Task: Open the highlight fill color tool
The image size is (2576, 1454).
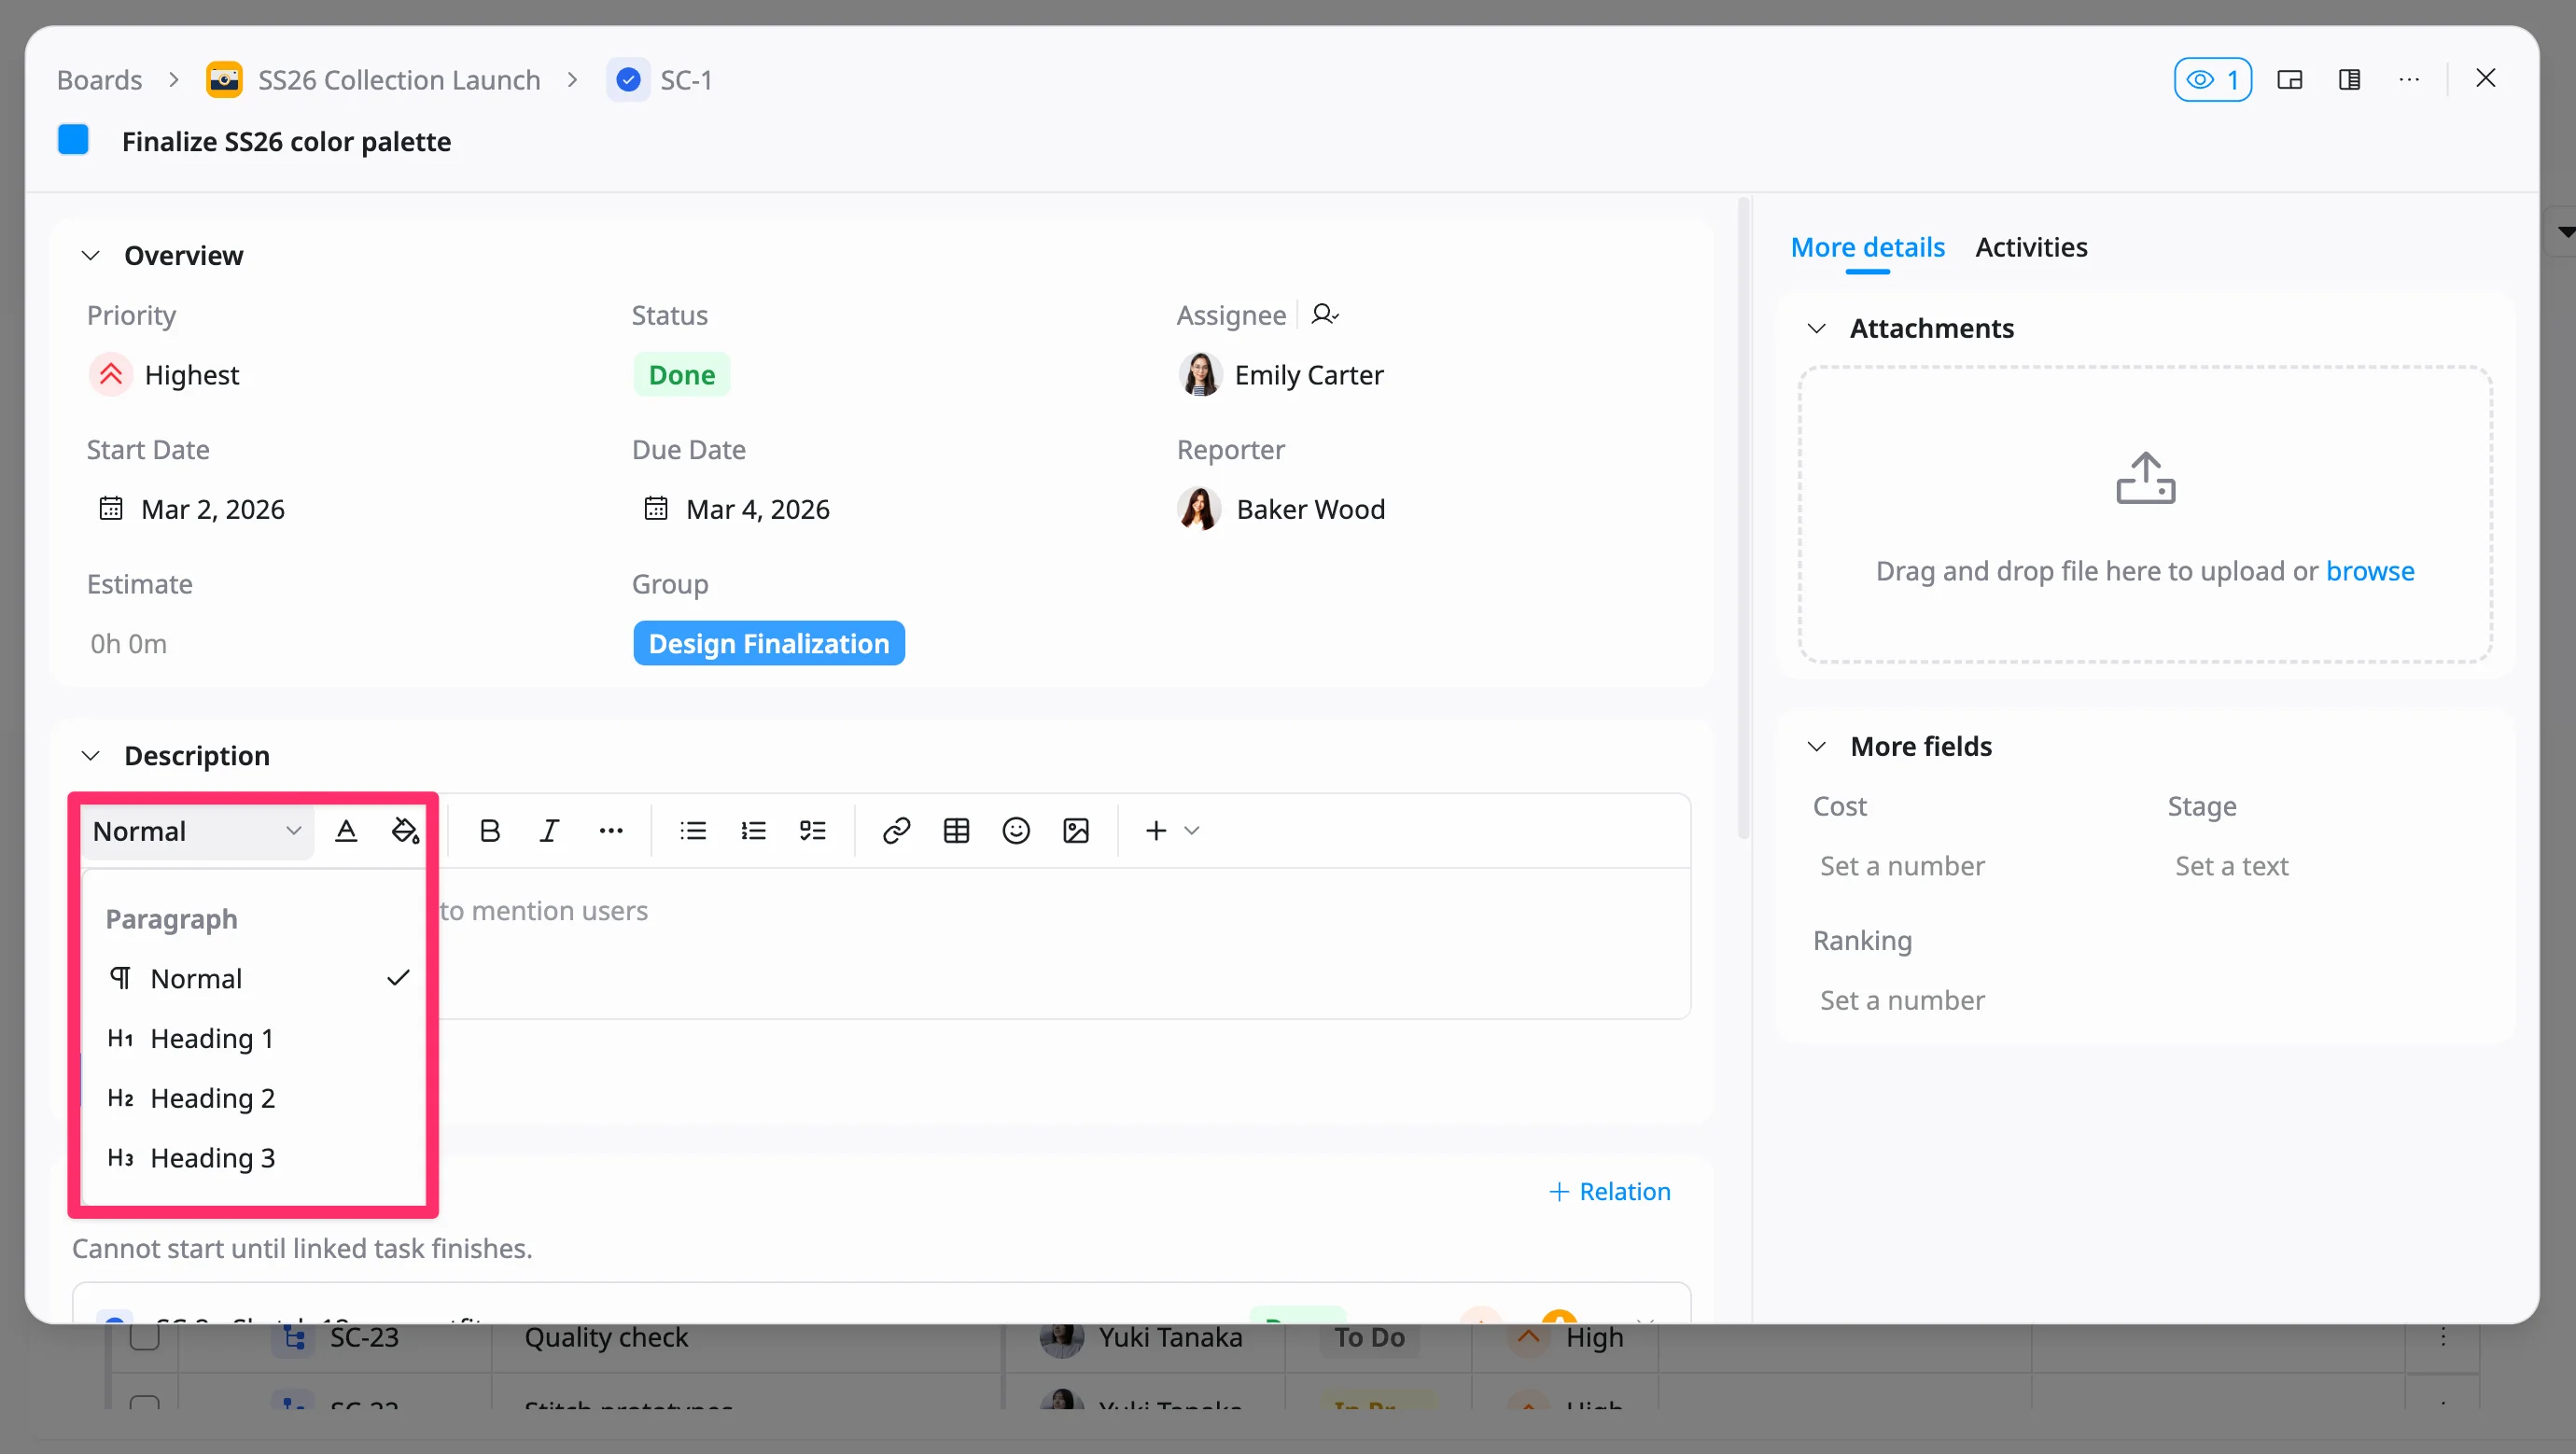Action: pos(405,830)
